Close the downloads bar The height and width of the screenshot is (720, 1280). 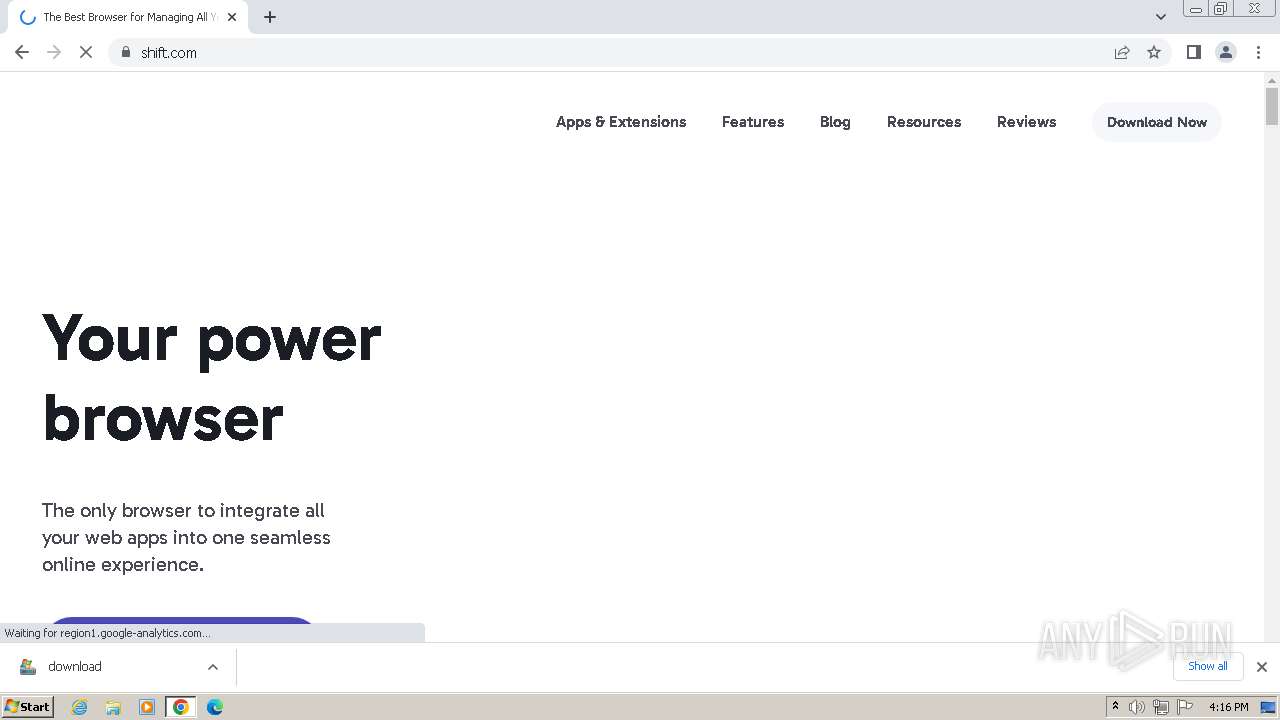pyautogui.click(x=1262, y=667)
